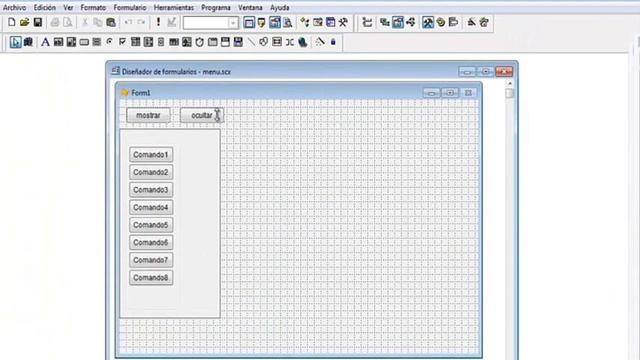Open the Programa menu
640x360 pixels.
pos(216,7)
